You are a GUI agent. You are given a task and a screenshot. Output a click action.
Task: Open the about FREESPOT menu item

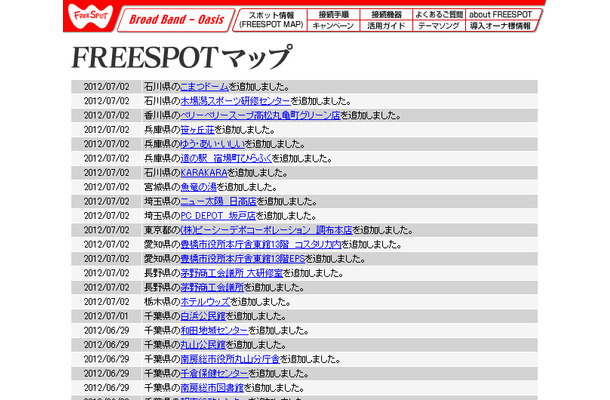pyautogui.click(x=501, y=14)
